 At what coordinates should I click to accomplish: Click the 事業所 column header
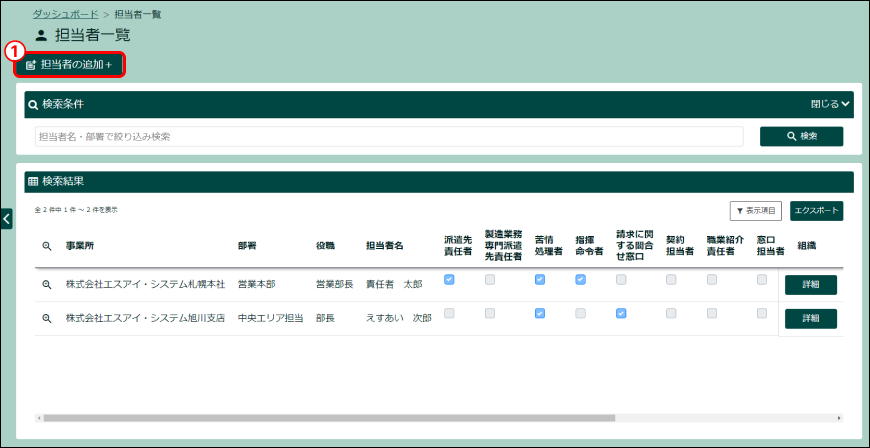80,246
